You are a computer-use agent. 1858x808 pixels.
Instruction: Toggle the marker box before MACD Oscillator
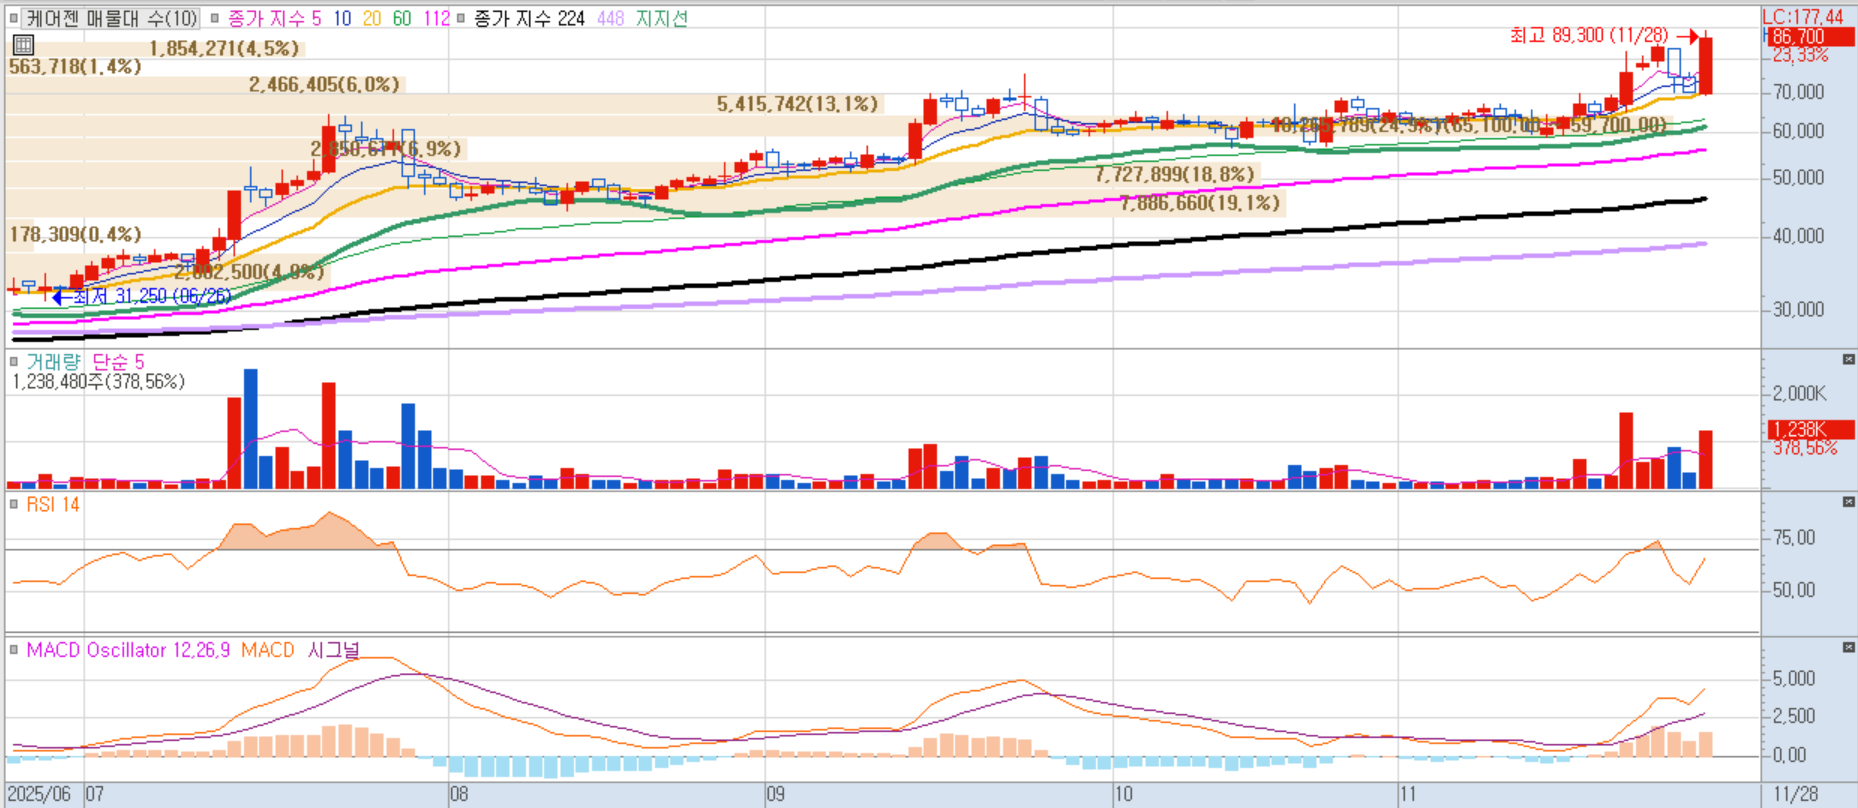(x=14, y=650)
